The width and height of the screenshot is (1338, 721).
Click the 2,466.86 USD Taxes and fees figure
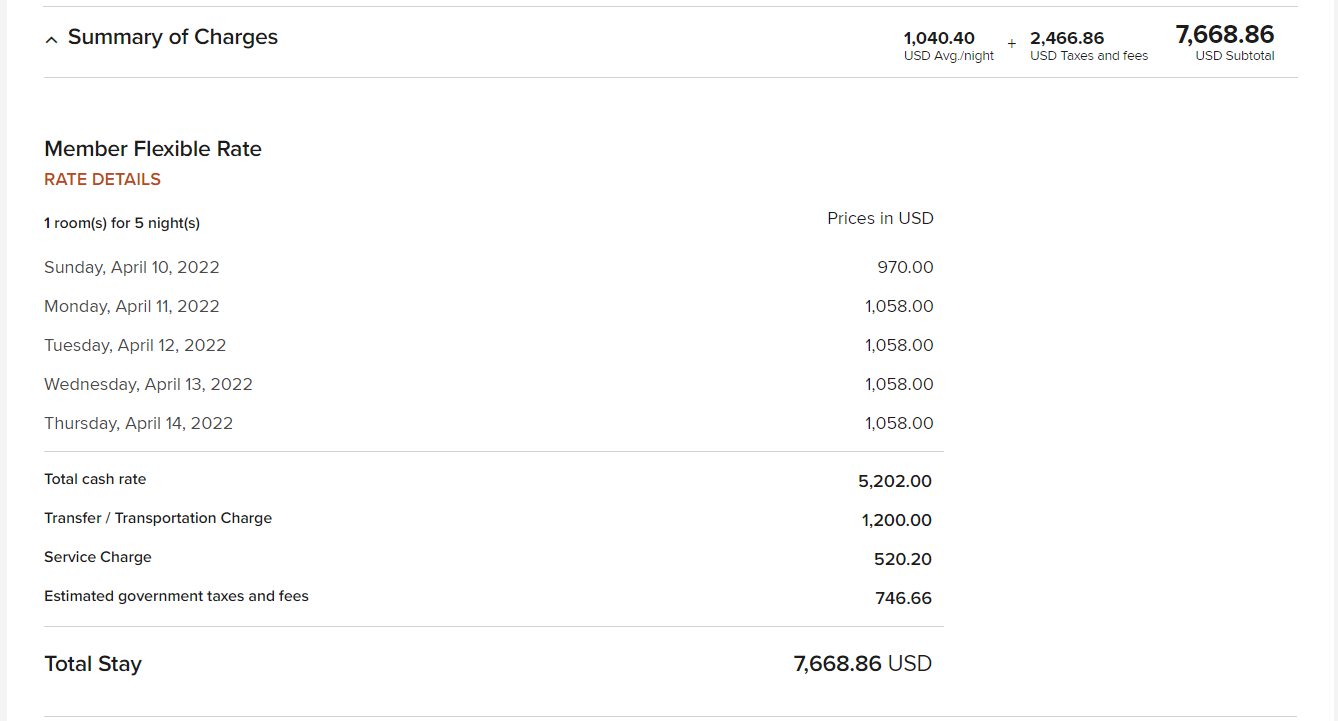coord(1089,47)
